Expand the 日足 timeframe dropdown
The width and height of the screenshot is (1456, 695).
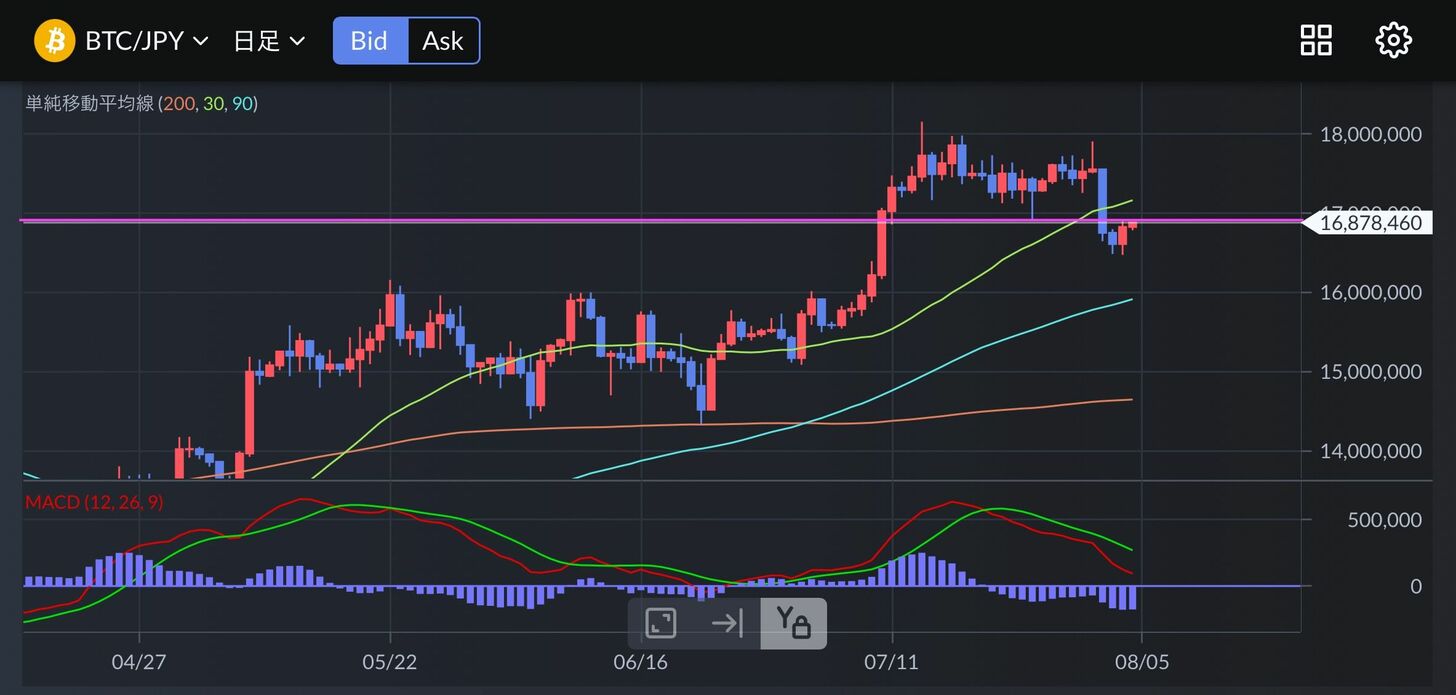[x=269, y=41]
